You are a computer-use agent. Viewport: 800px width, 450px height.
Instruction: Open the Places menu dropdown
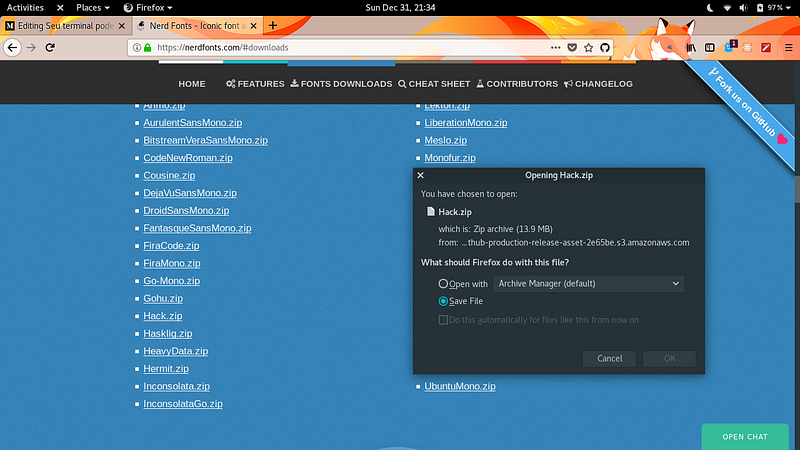pos(93,8)
